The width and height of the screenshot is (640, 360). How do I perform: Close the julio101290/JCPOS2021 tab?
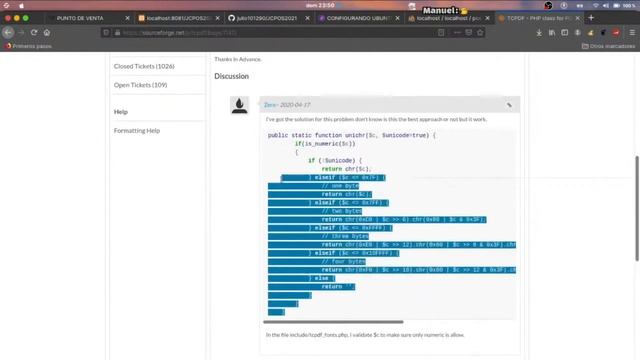(307, 18)
